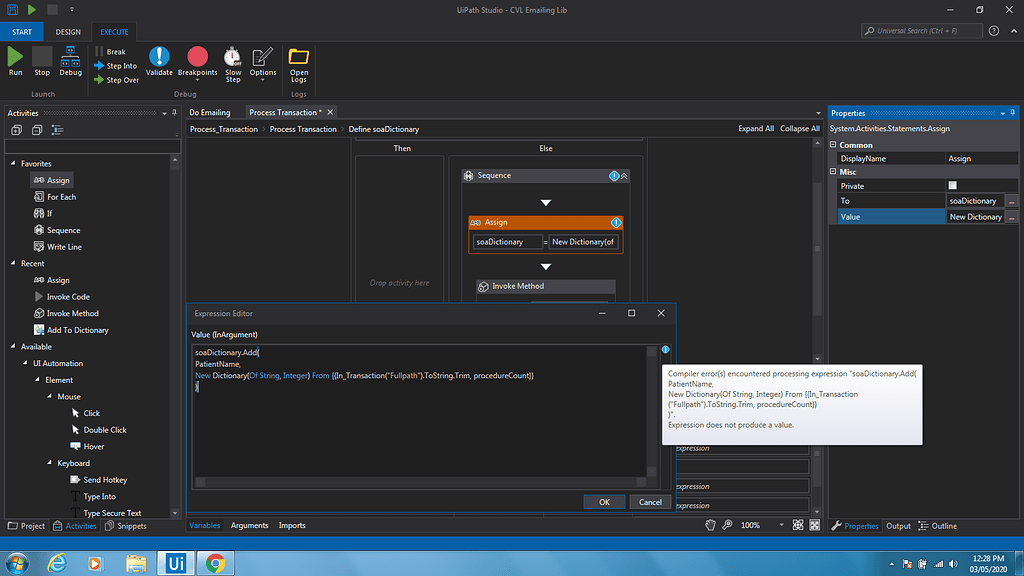
Task: Collapse the Sequence activity chevron
Action: pyautogui.click(x=625, y=176)
